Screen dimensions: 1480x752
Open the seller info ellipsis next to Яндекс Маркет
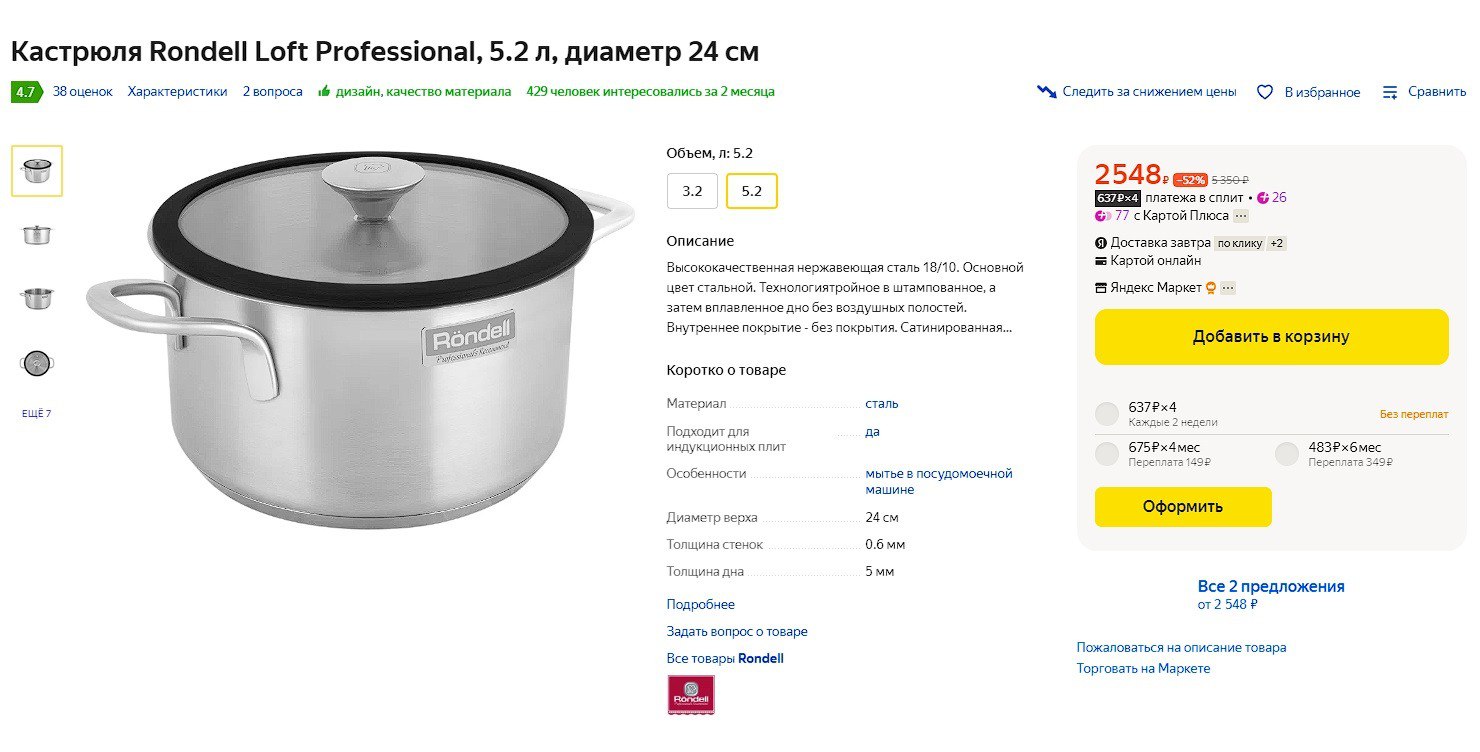(x=1228, y=288)
